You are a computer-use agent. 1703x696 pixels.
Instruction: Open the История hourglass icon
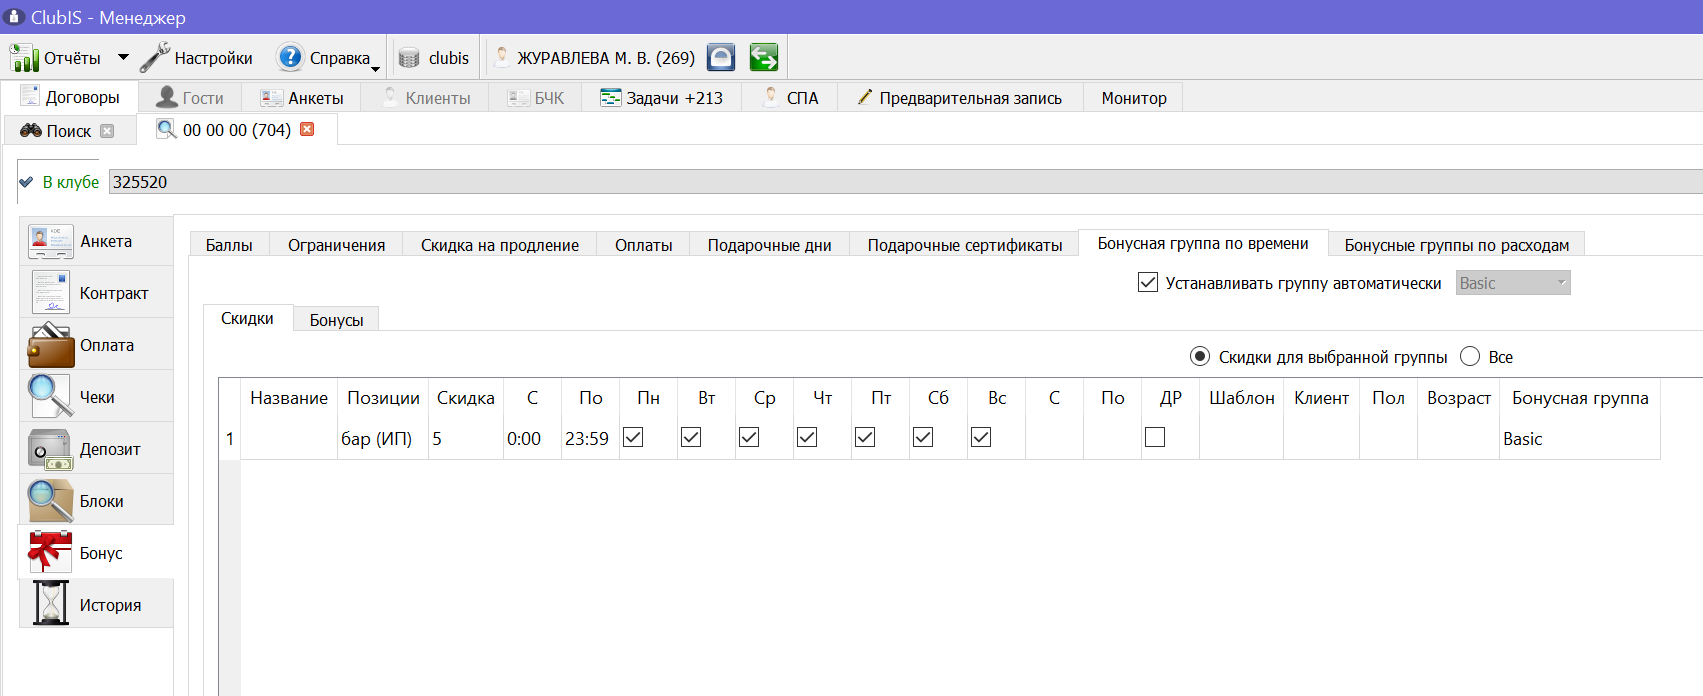[x=50, y=605]
